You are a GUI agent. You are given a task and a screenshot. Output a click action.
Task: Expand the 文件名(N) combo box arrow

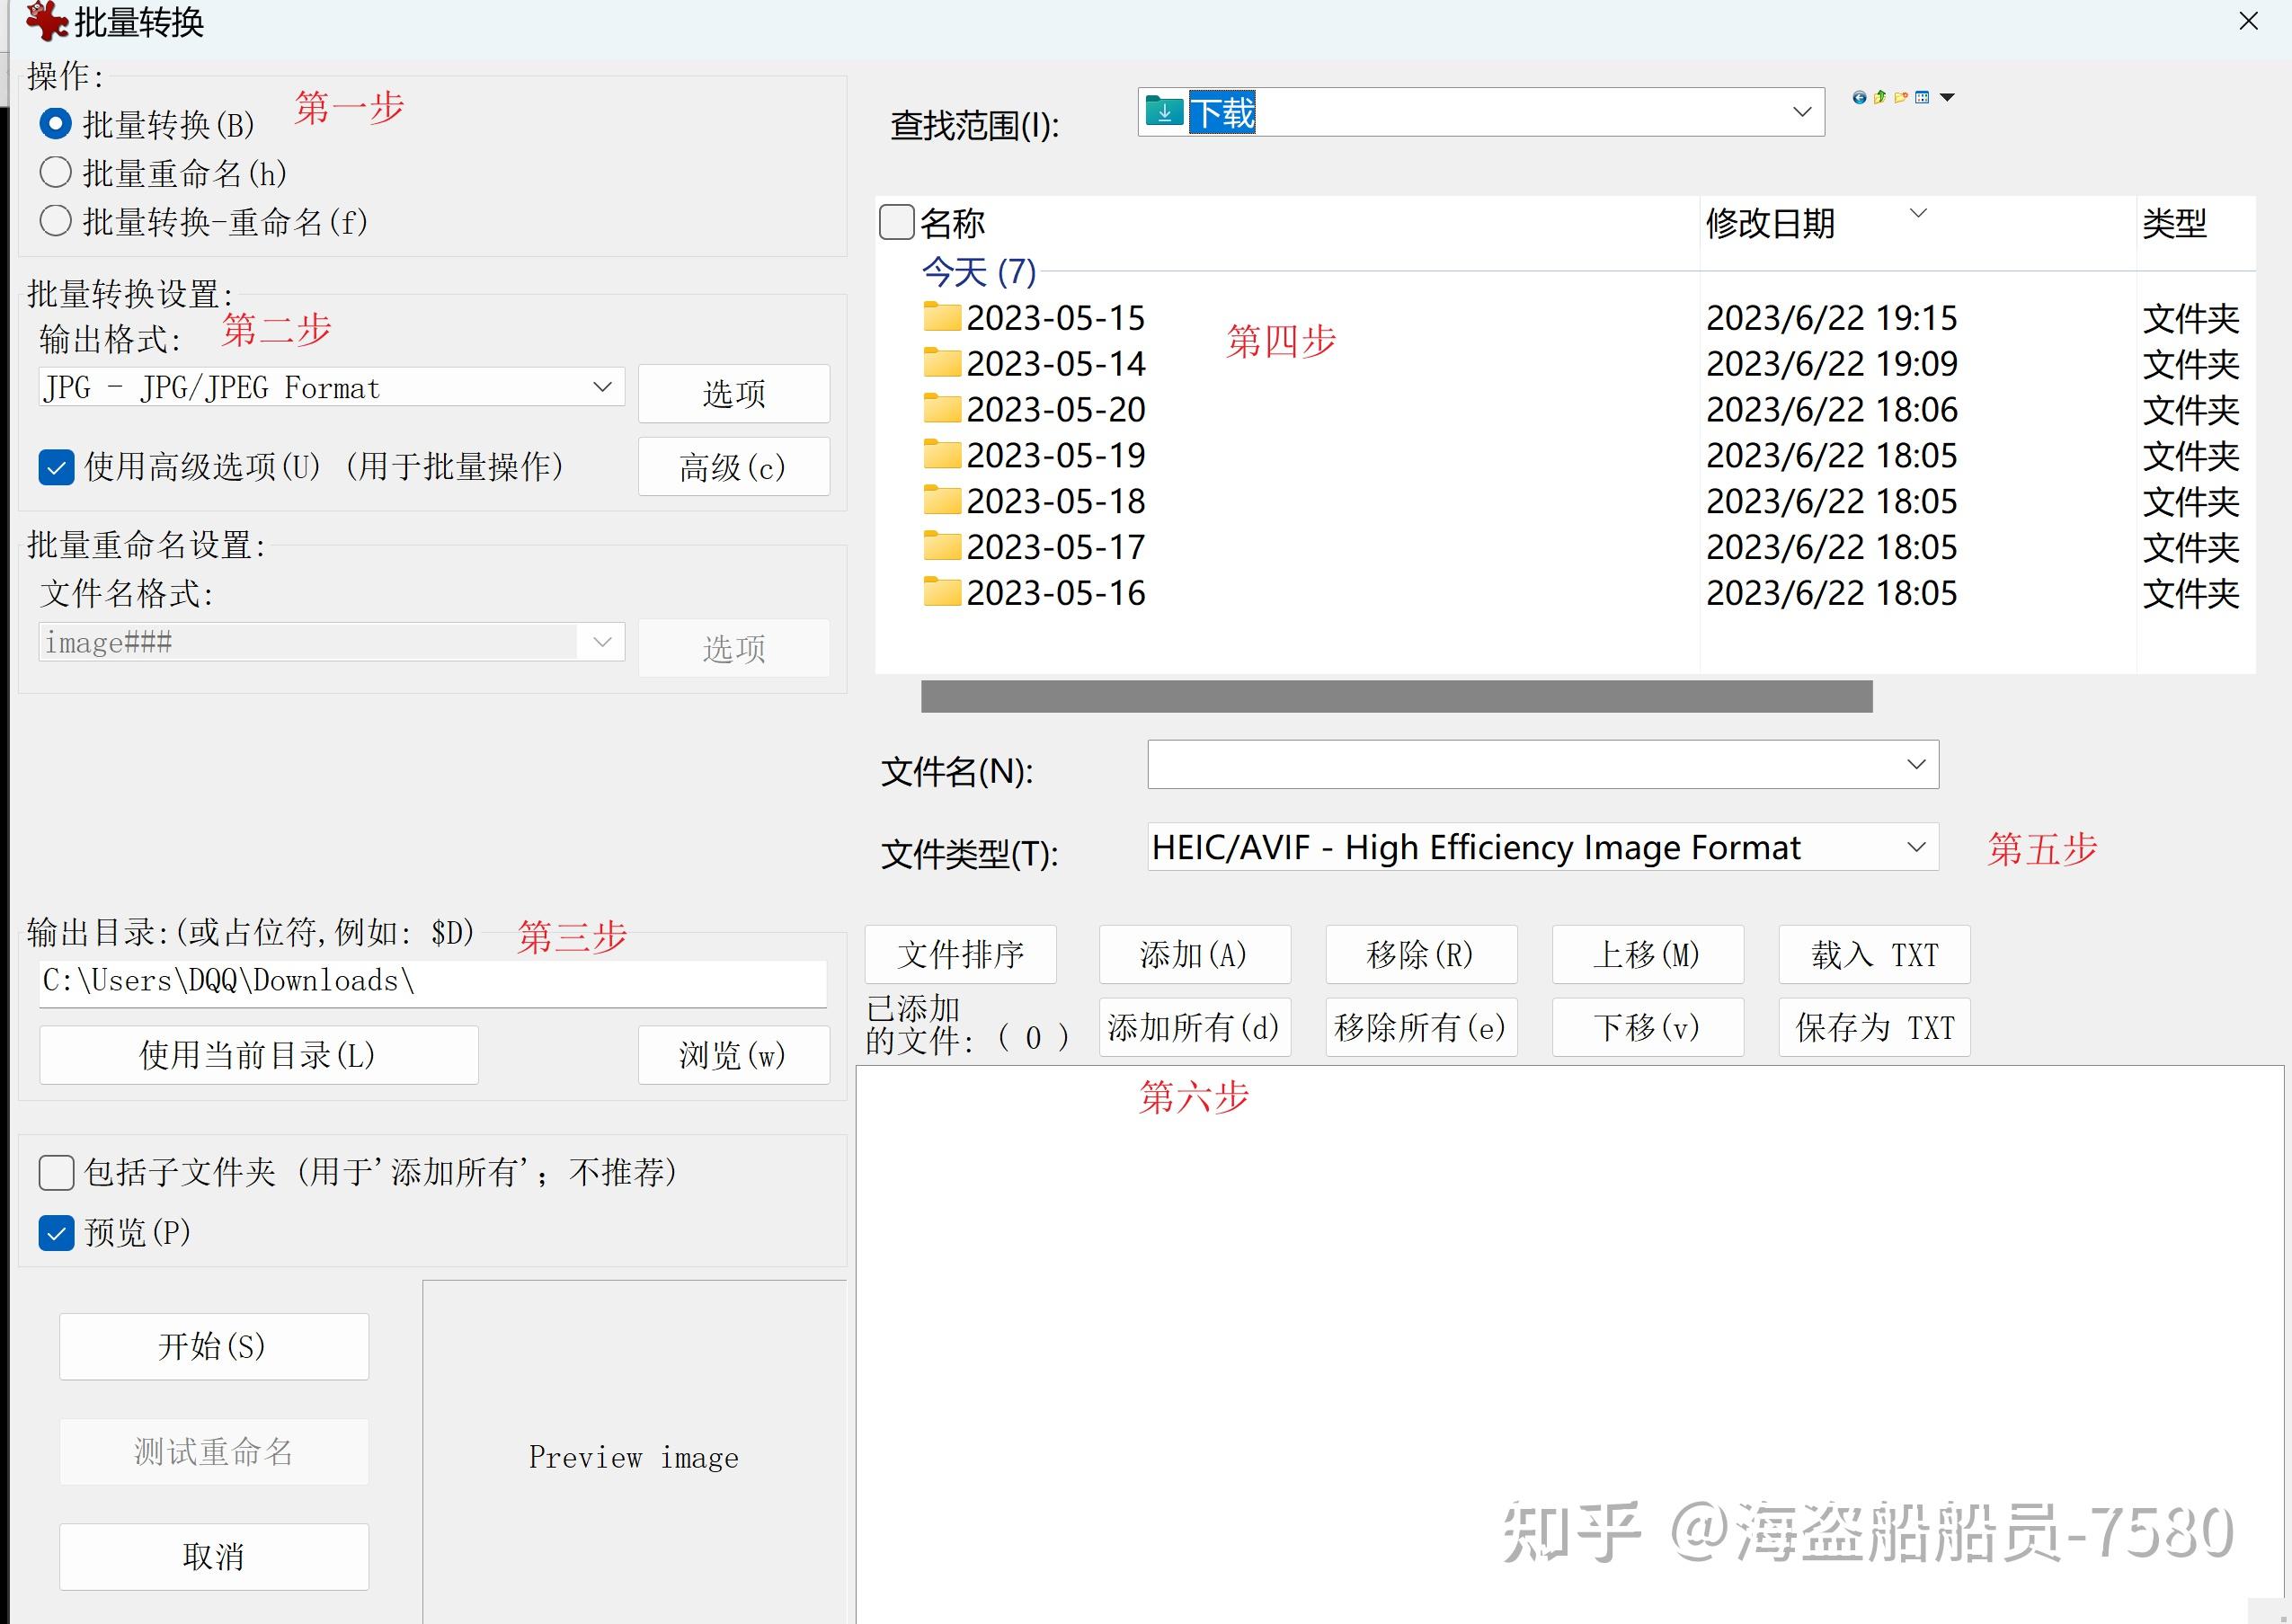pos(1916,764)
